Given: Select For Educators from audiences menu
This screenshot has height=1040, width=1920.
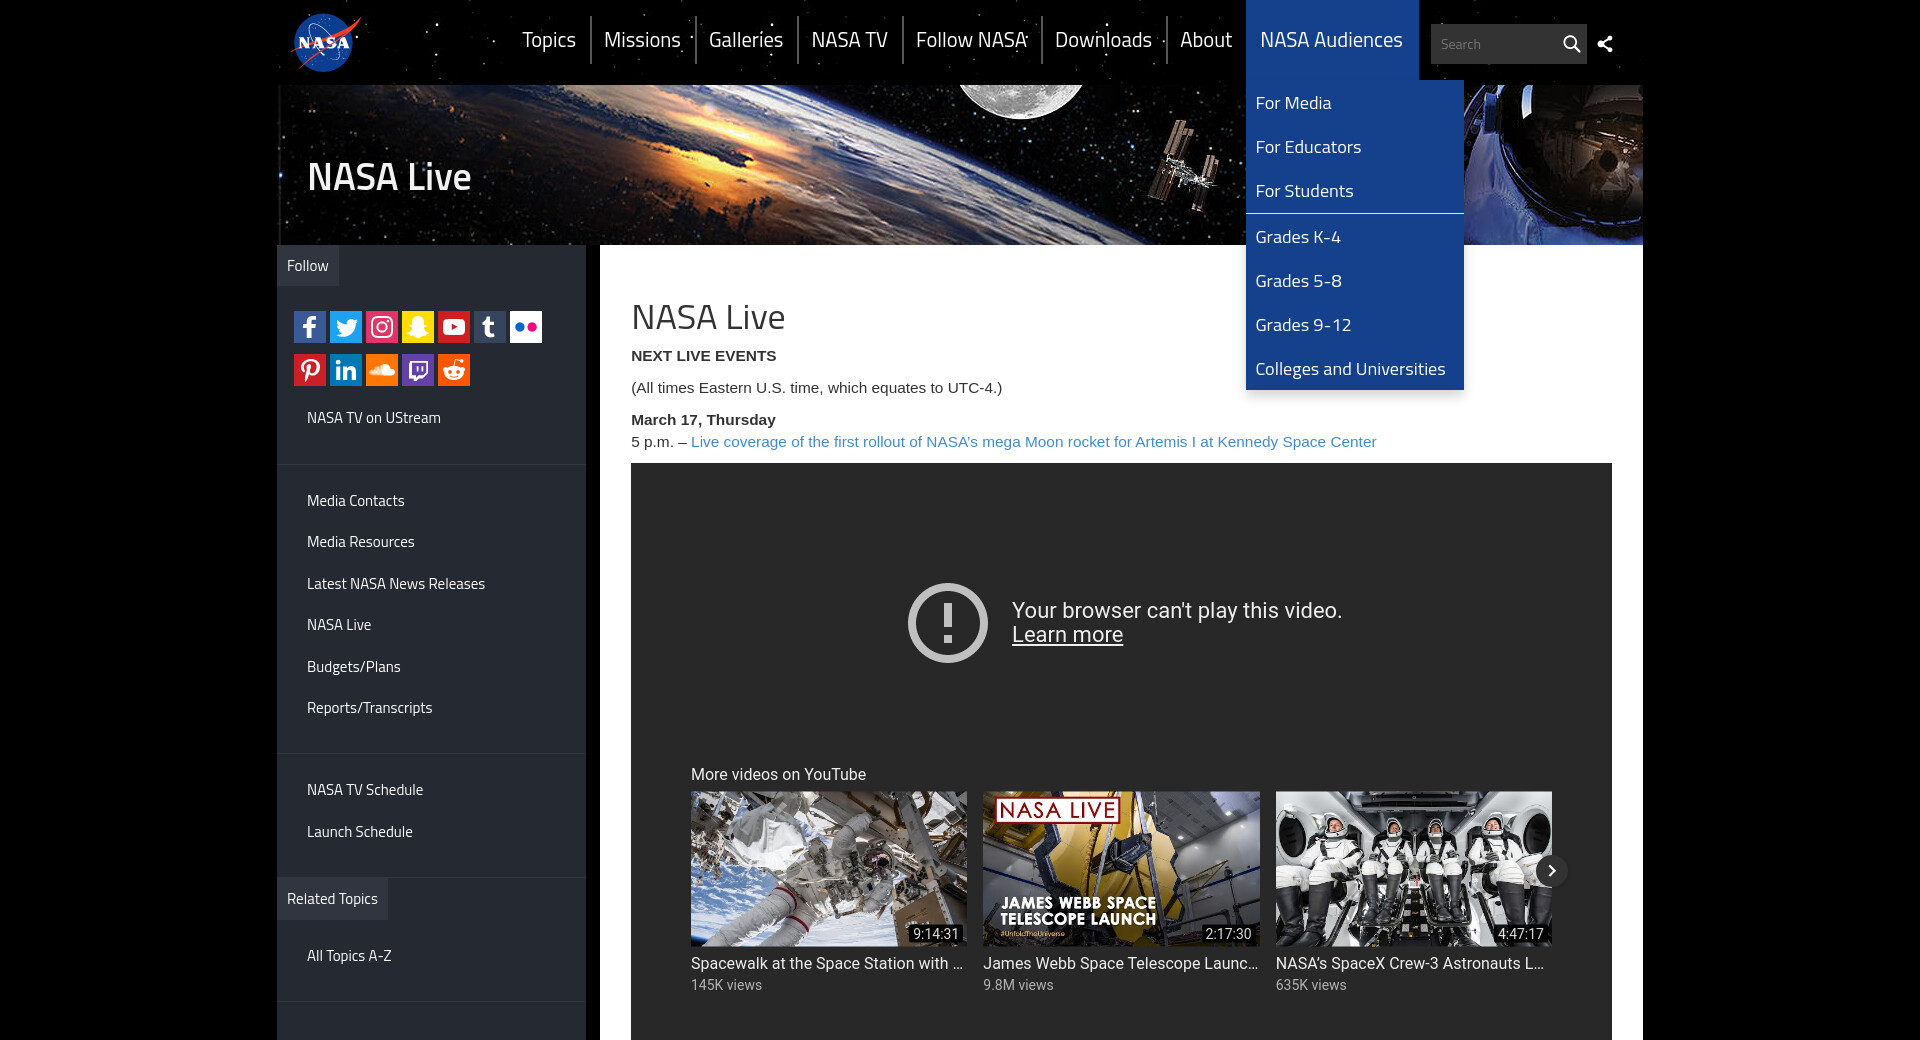Looking at the screenshot, I should 1308,147.
